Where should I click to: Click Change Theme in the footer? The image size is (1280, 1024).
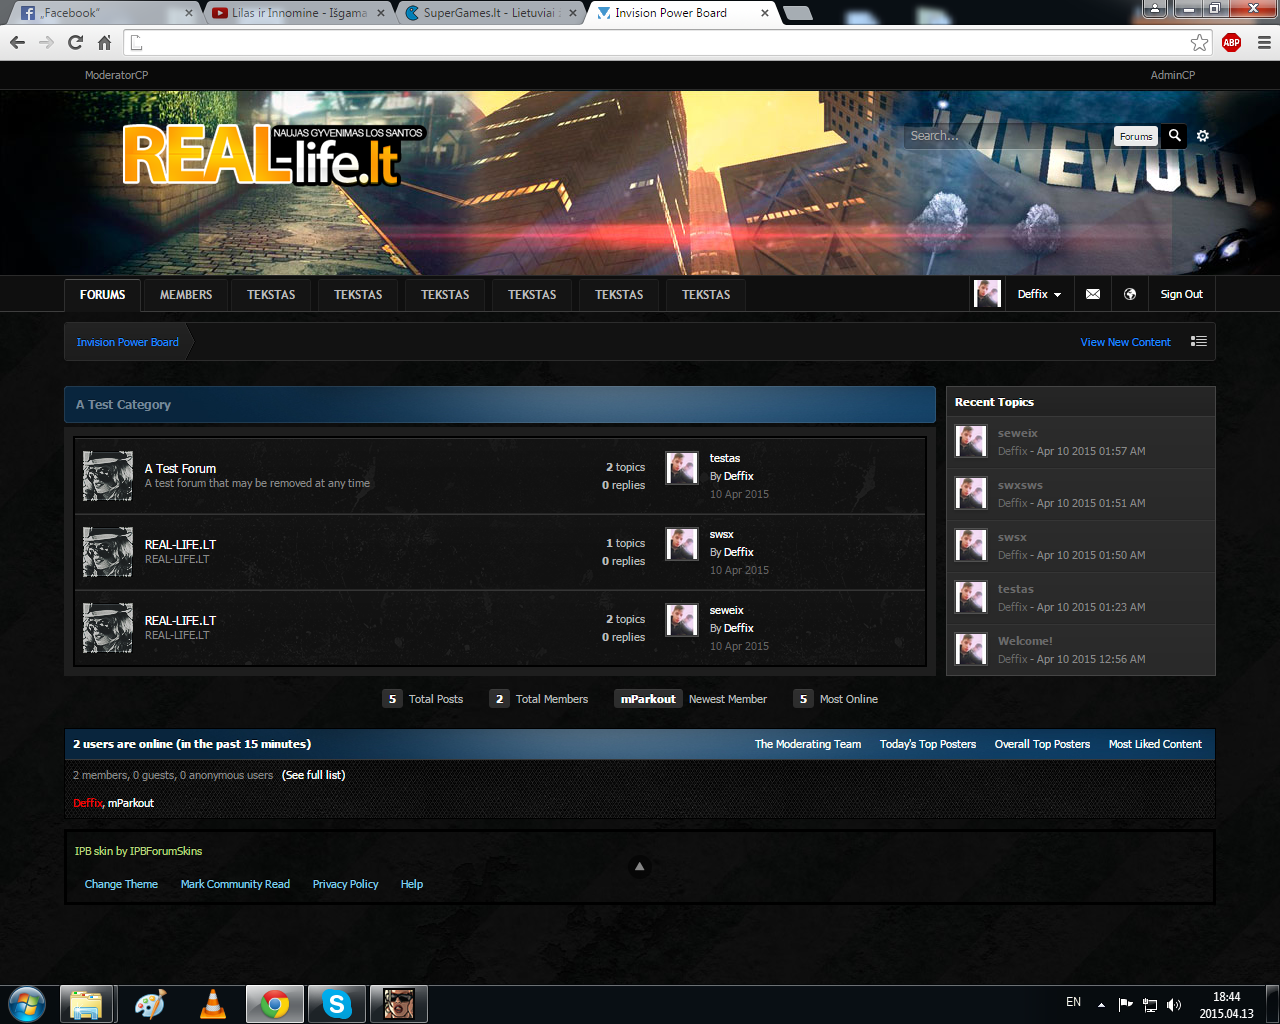[121, 884]
